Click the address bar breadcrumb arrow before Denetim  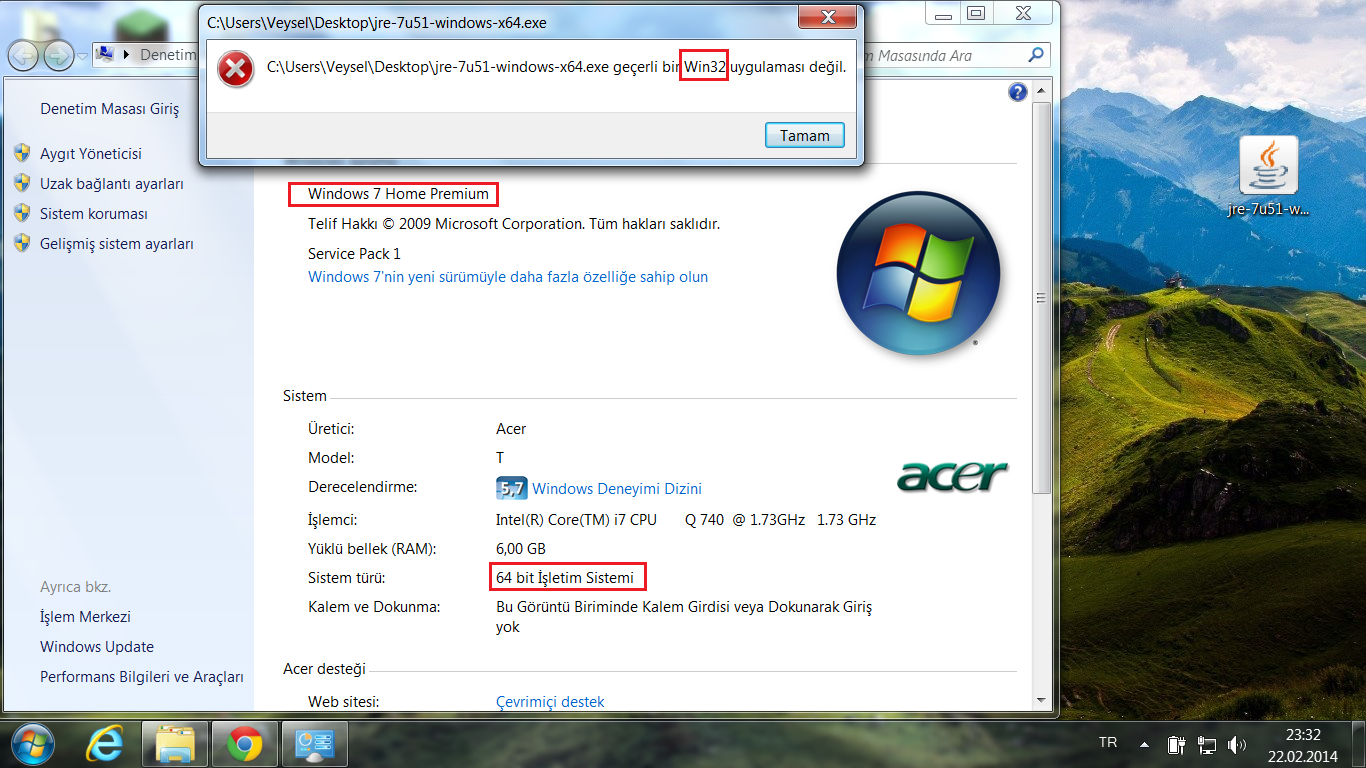point(127,55)
